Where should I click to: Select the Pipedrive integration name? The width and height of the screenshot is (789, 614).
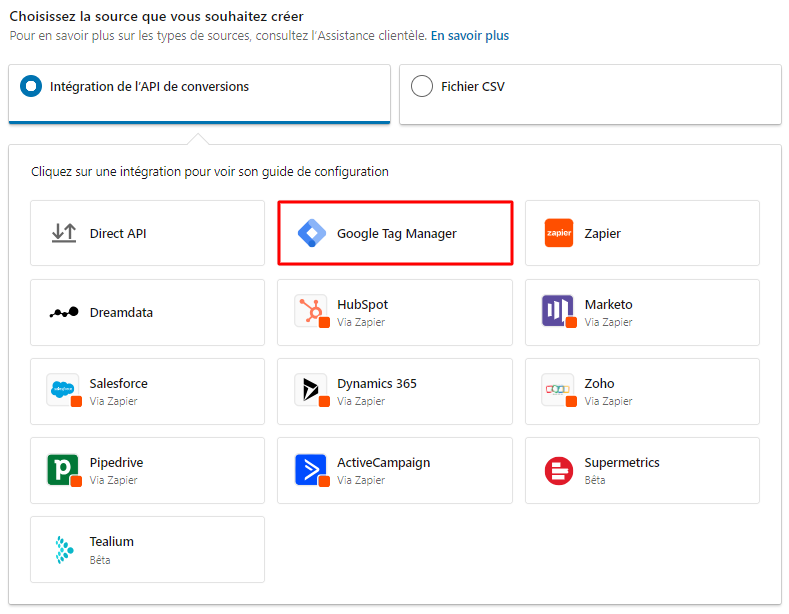click(x=116, y=463)
